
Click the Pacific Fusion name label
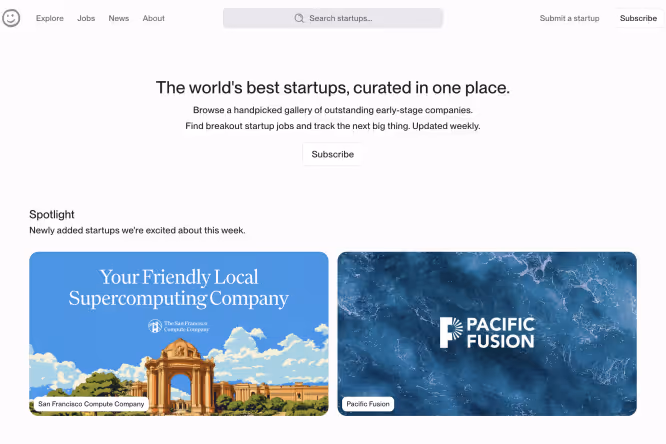(368, 404)
